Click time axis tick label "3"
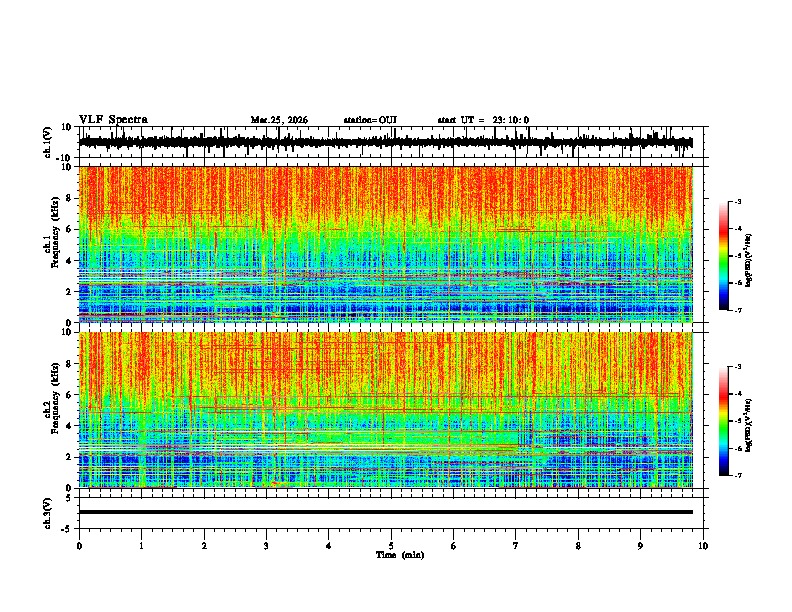792x612 pixels. 266,546
